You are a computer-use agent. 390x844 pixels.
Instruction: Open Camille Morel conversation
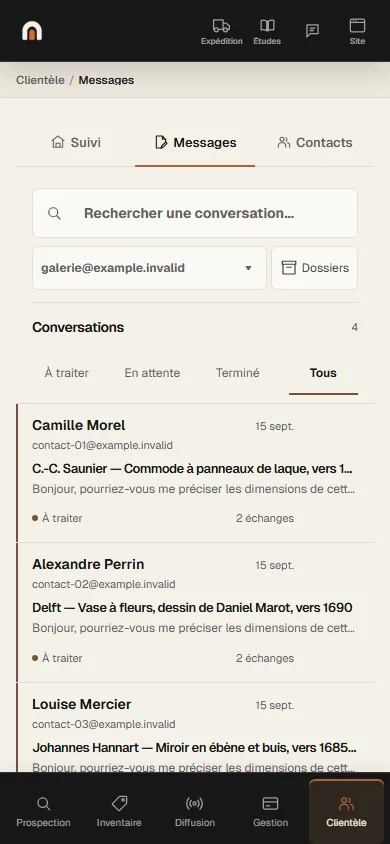(195, 473)
